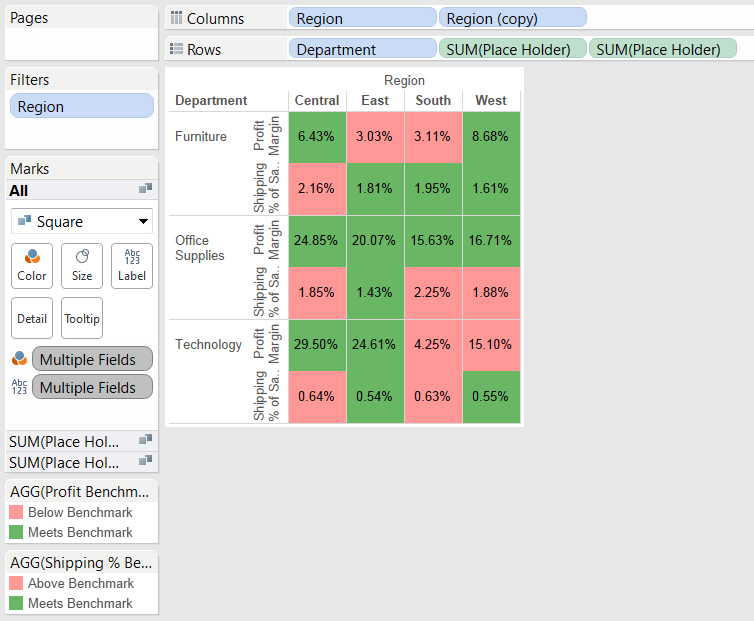Open the Square mark type dropdown
The width and height of the screenshot is (754, 621).
tap(82, 221)
